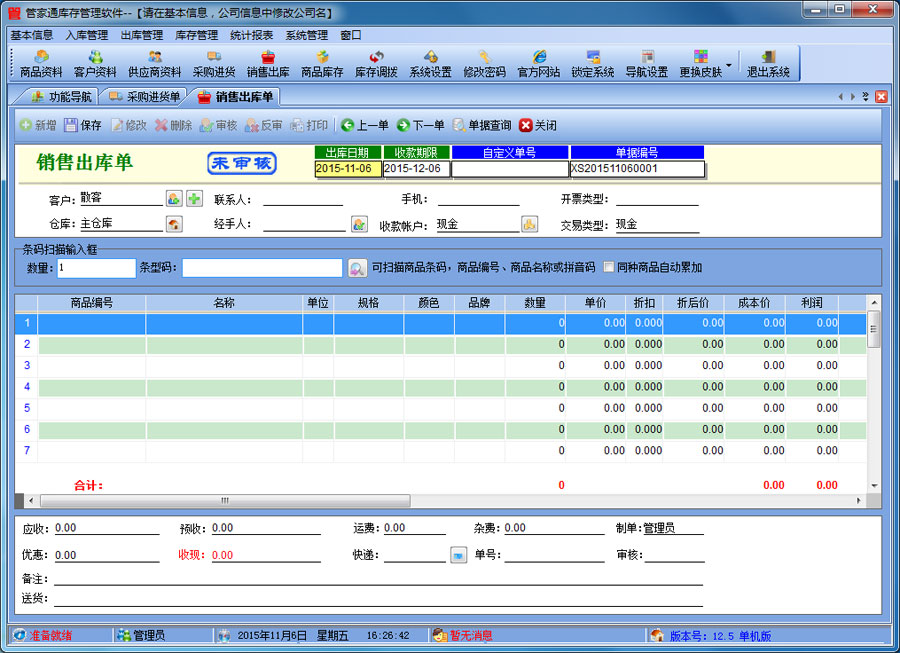Open 官方网站 toolbar icon
The width and height of the screenshot is (900, 653).
pos(538,64)
